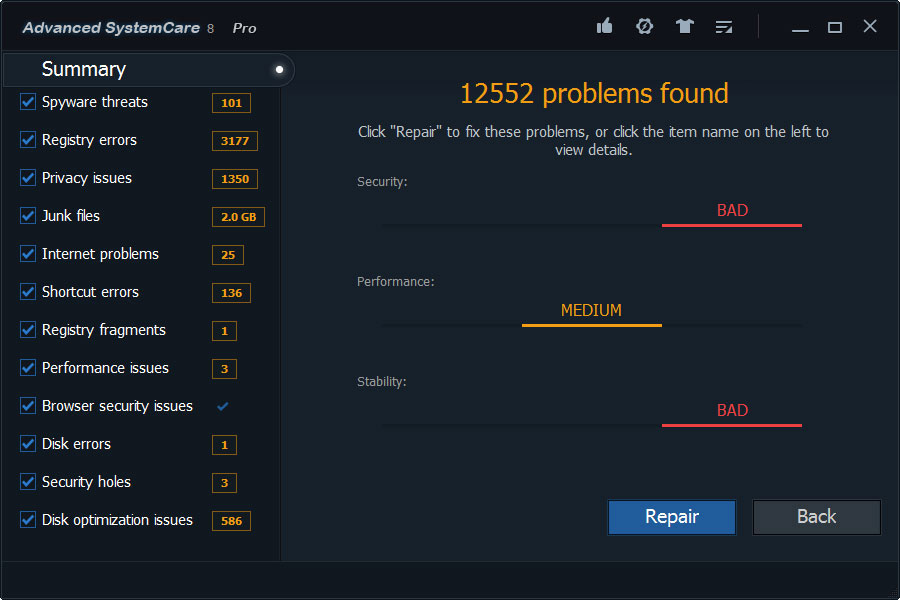Click the Security: label
The width and height of the screenshot is (900, 600).
click(x=382, y=182)
